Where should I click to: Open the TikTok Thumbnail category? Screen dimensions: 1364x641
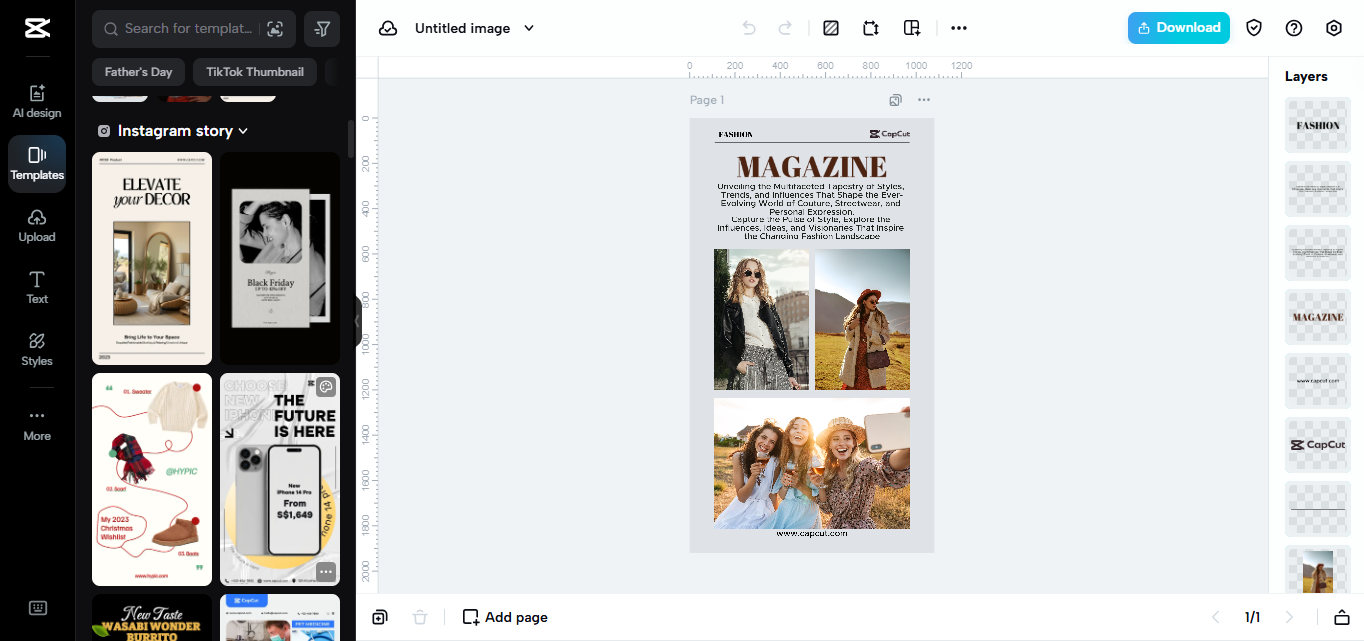(254, 71)
